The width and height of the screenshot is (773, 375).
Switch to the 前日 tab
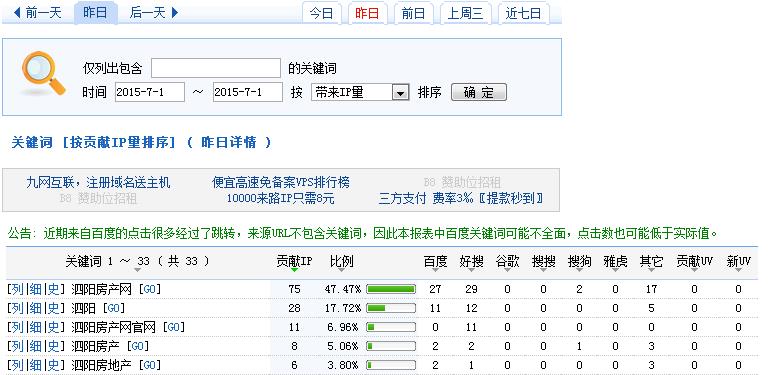(x=413, y=13)
